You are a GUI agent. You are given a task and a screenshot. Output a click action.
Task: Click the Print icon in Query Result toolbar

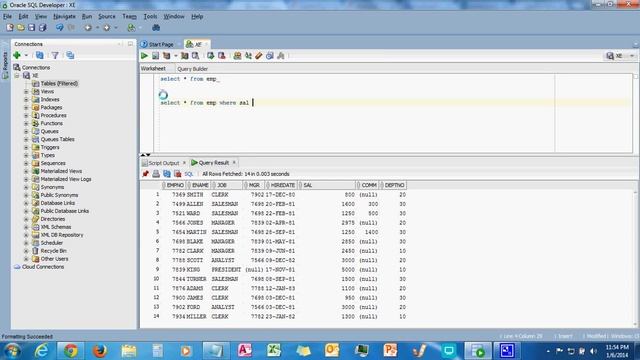click(156, 174)
